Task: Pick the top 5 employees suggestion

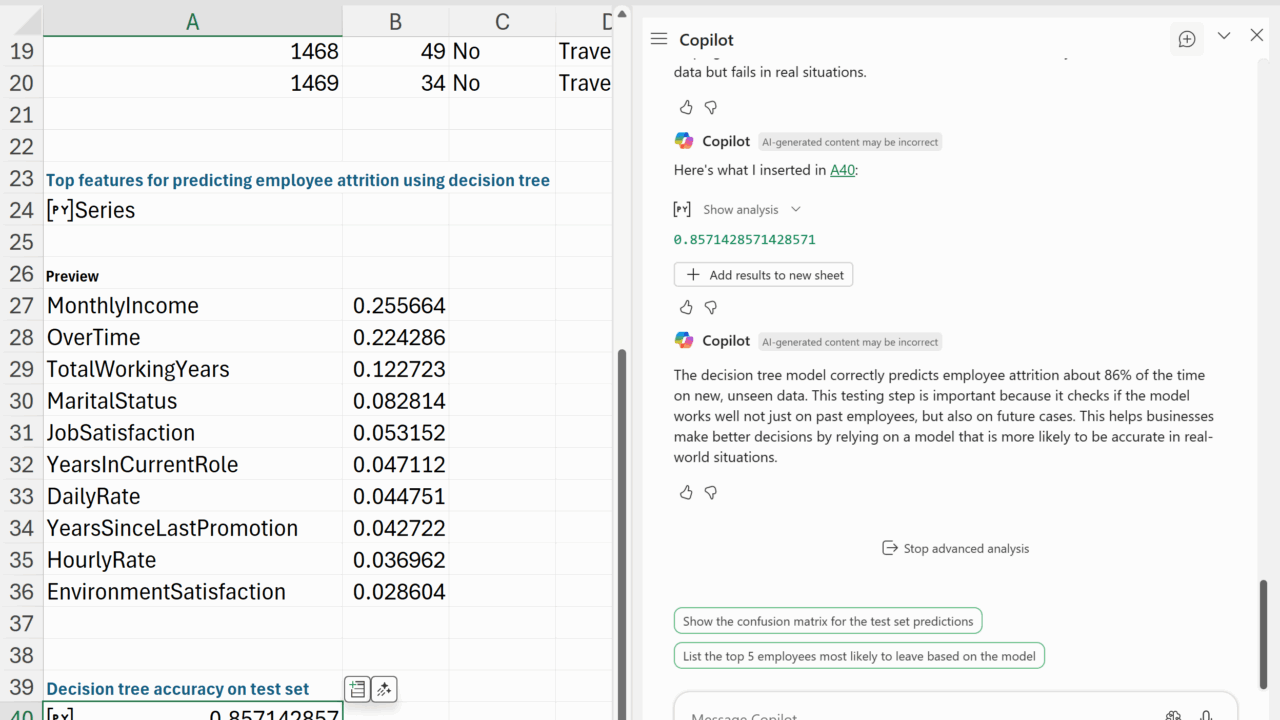Action: [858, 656]
